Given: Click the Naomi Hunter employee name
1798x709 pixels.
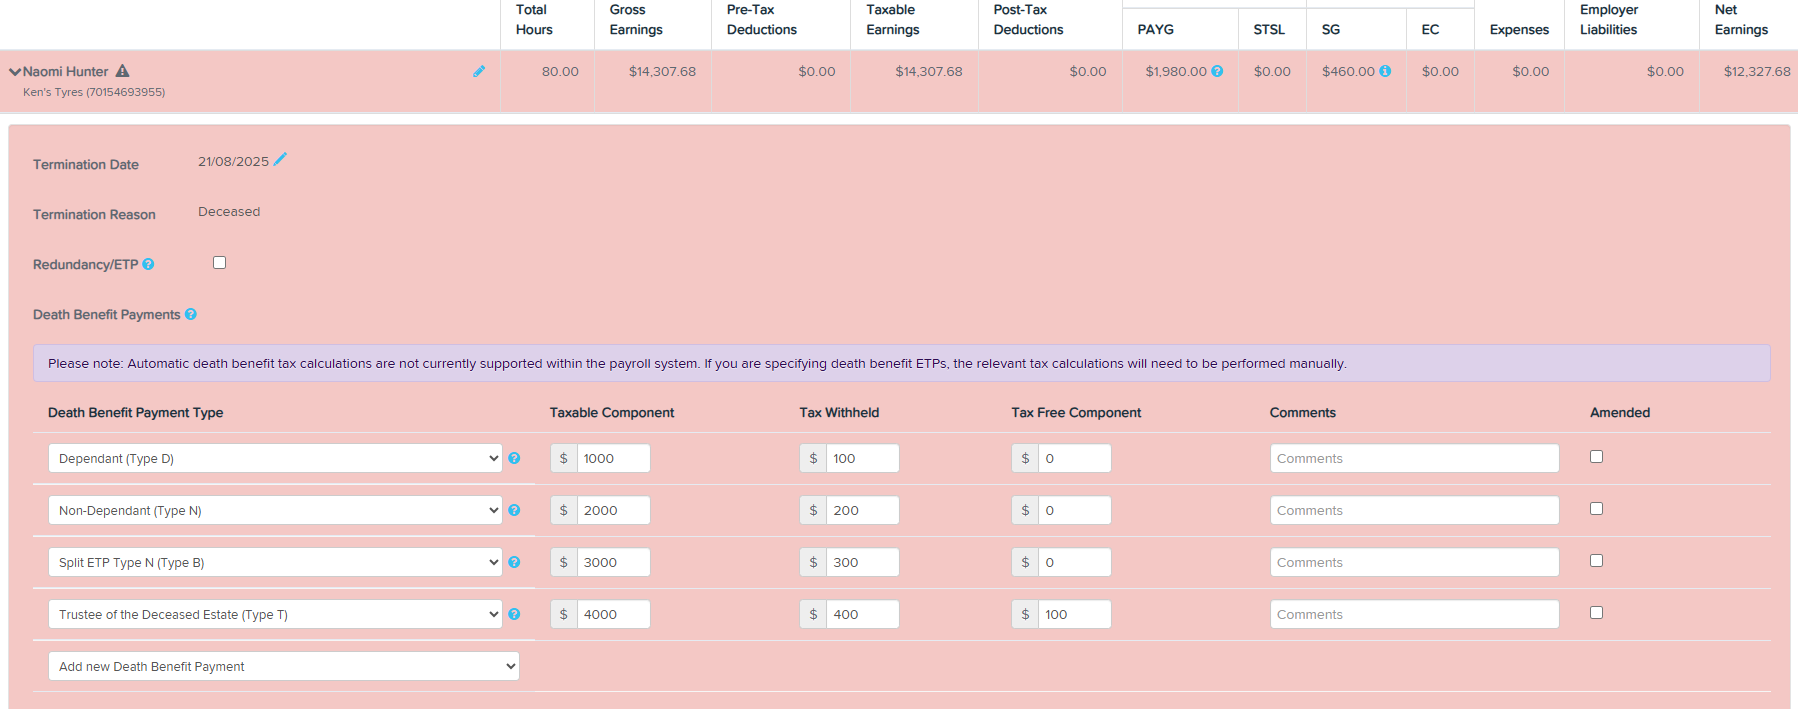Looking at the screenshot, I should tap(66, 71).
